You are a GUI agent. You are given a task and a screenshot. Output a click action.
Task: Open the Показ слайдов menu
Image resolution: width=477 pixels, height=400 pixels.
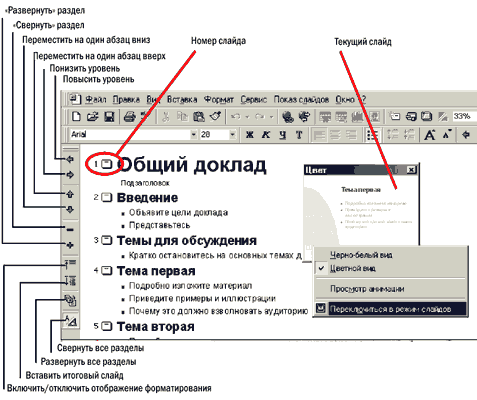point(301,99)
